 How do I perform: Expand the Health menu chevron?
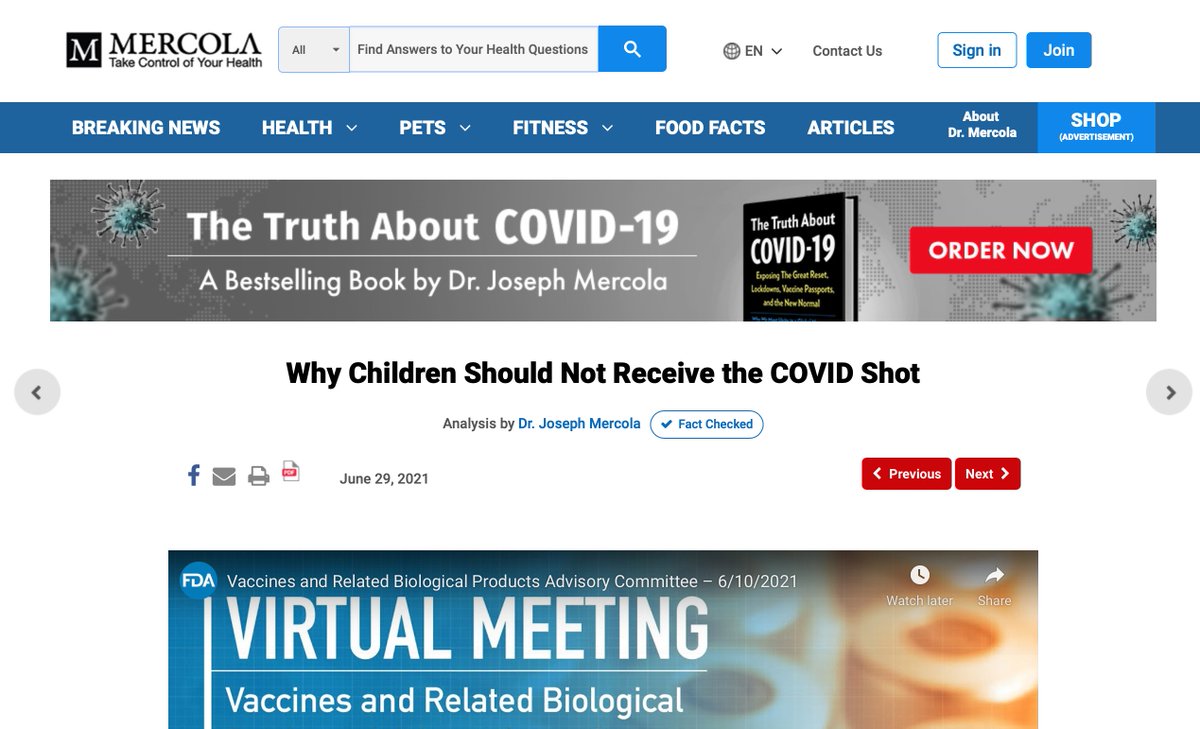pos(351,128)
